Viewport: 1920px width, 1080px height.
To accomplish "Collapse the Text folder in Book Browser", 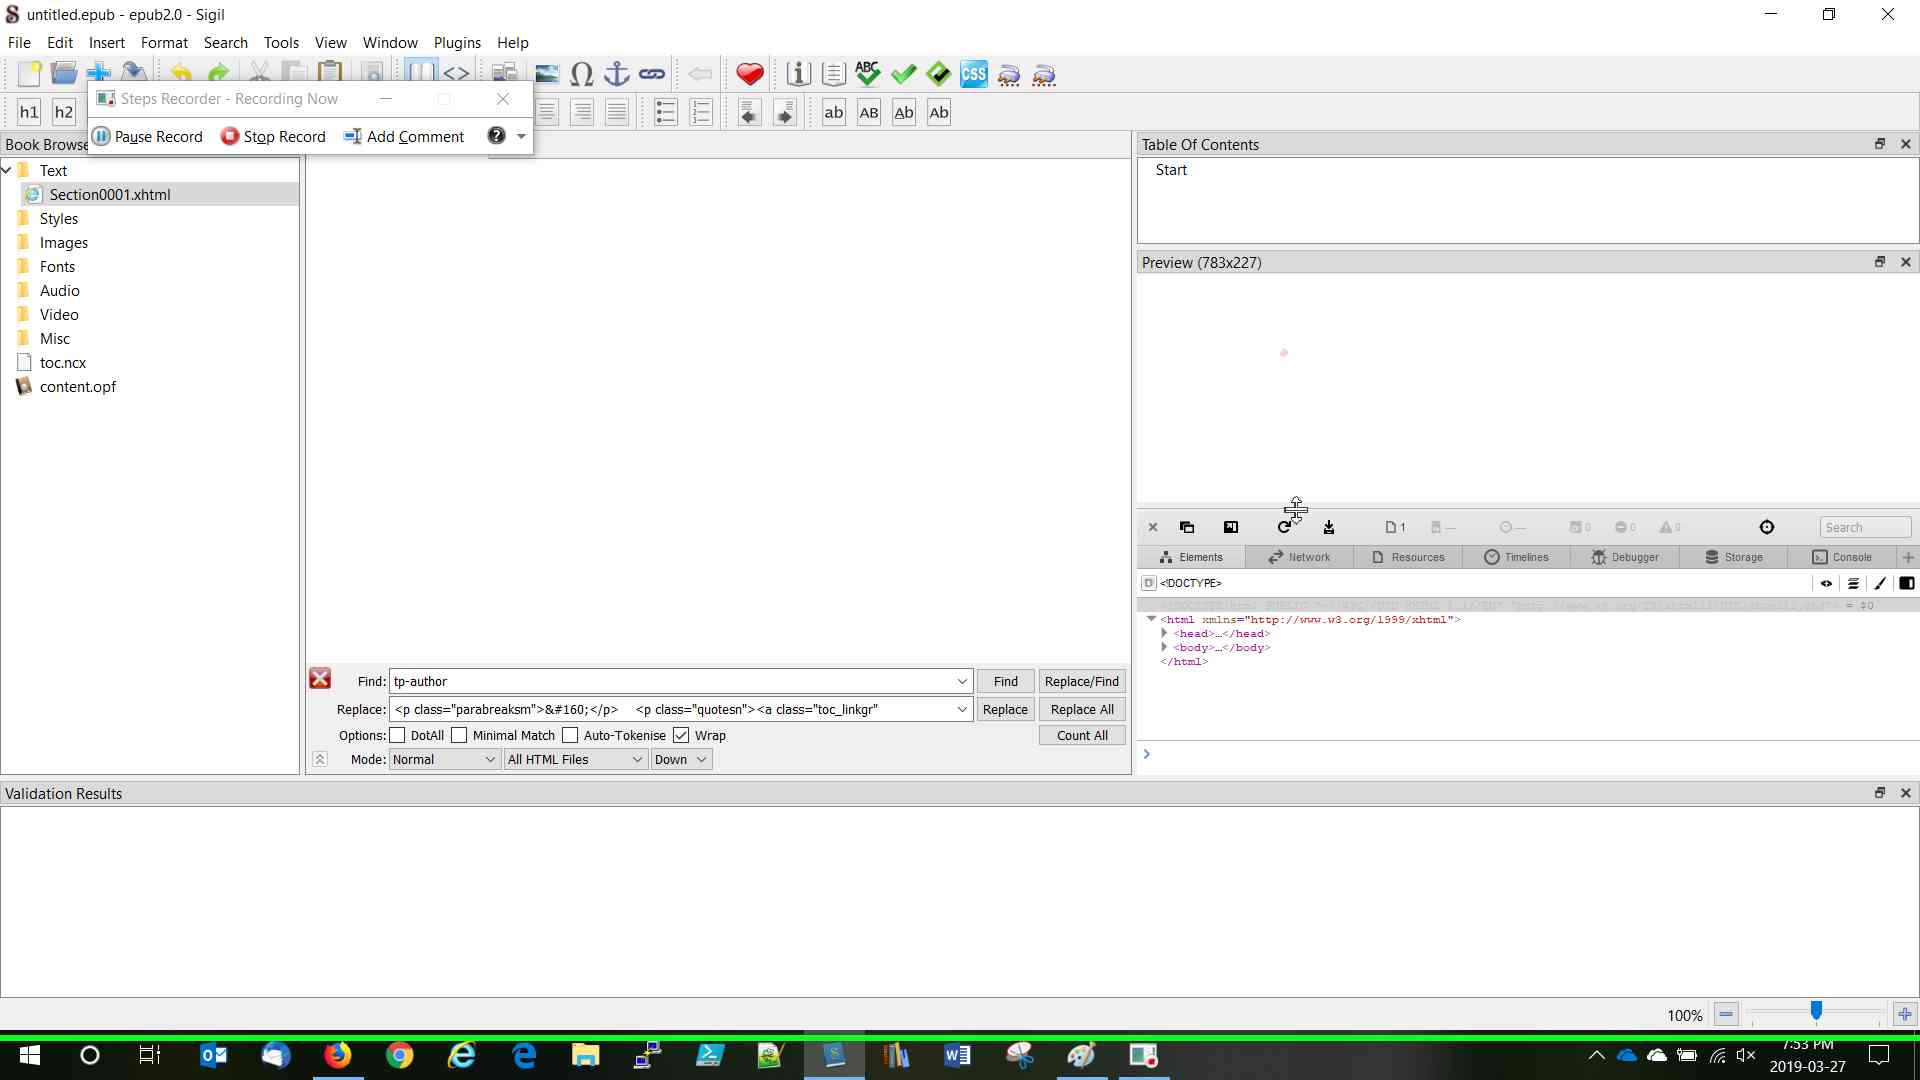I will click(7, 170).
